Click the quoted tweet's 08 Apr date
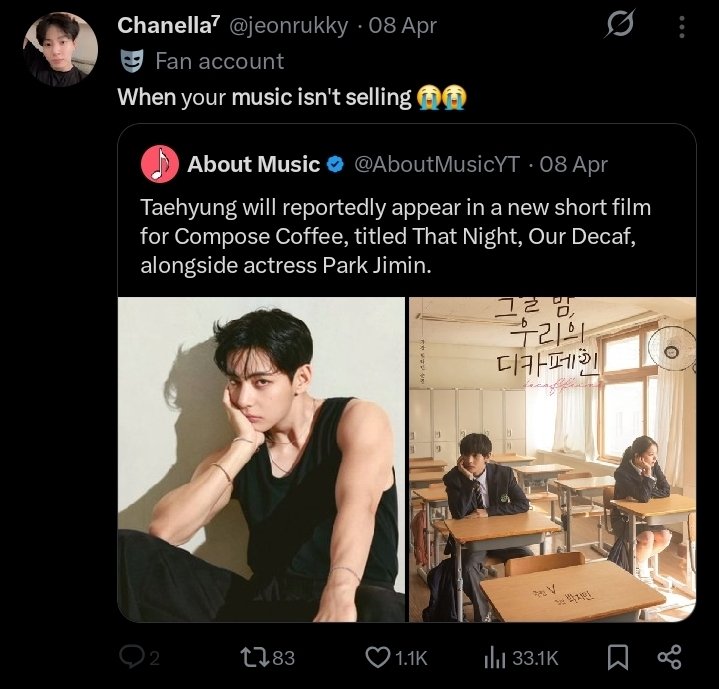 (x=573, y=164)
